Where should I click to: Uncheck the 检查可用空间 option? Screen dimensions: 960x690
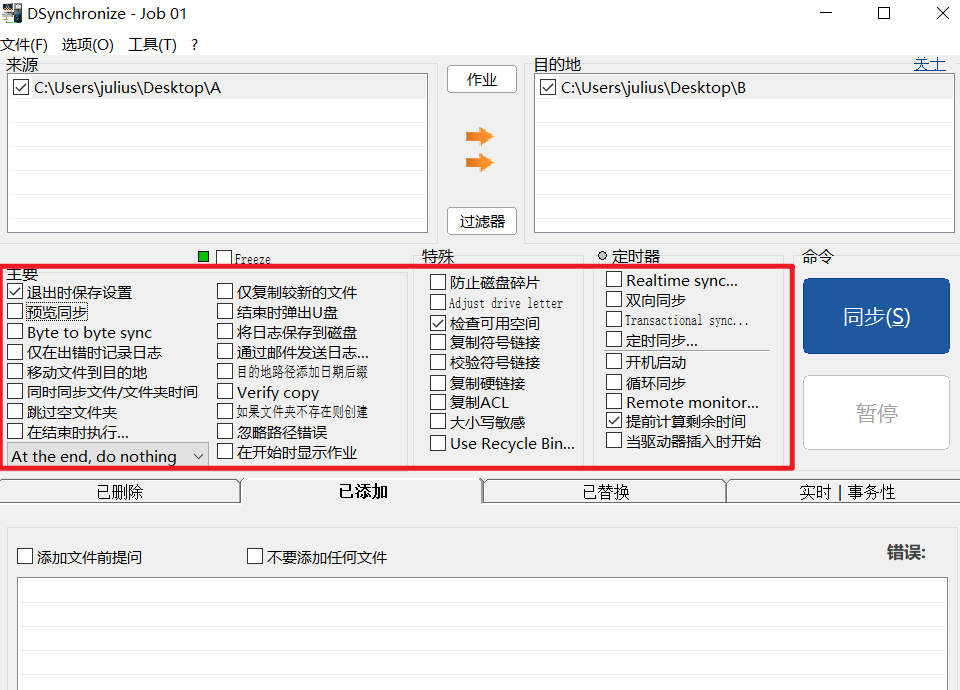[438, 322]
